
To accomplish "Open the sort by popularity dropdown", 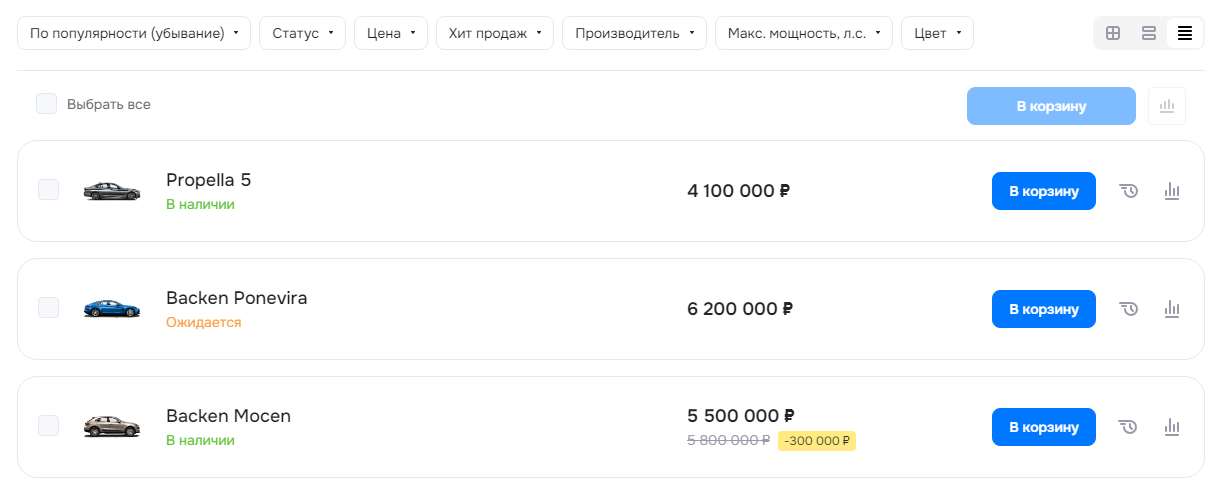I will (134, 33).
